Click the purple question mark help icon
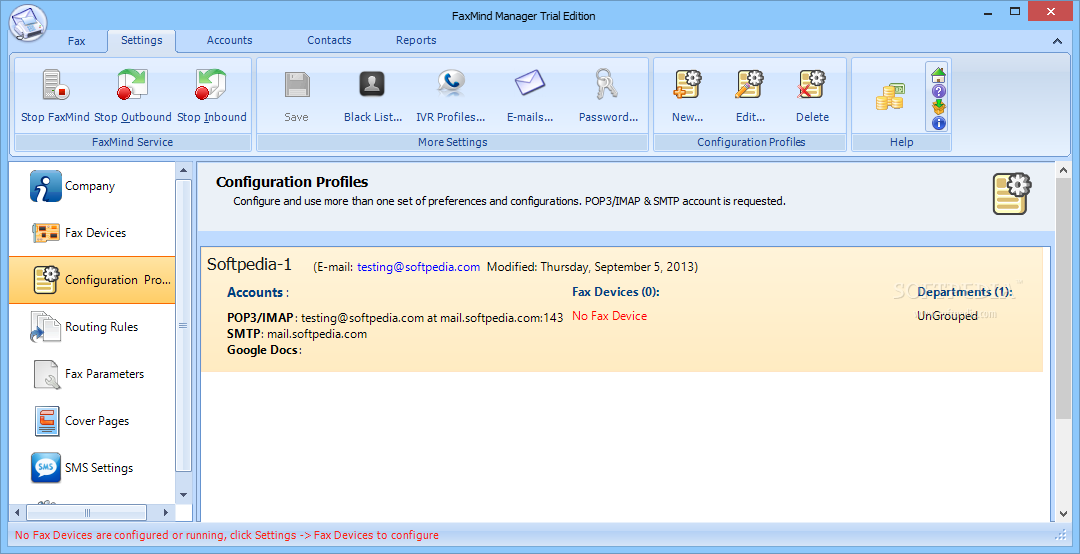Image resolution: width=1080 pixels, height=554 pixels. pyautogui.click(x=938, y=91)
